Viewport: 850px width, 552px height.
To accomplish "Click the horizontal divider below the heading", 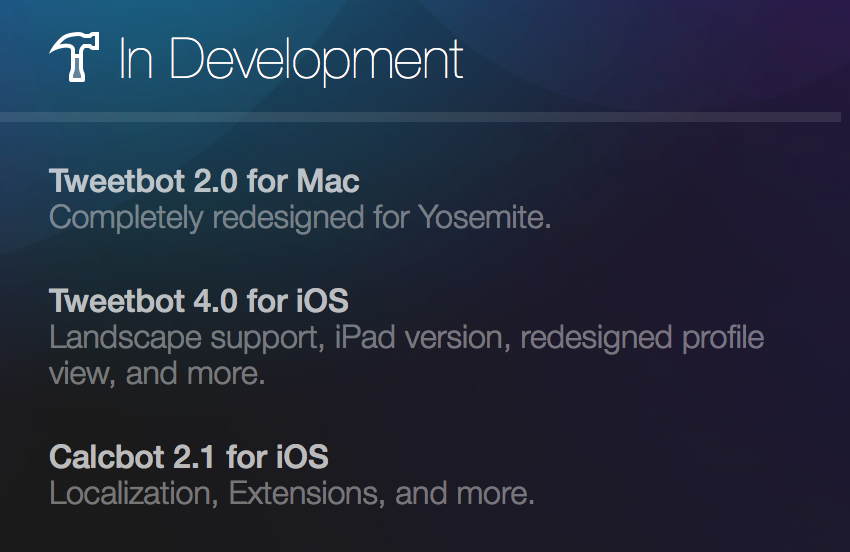I will point(420,117).
